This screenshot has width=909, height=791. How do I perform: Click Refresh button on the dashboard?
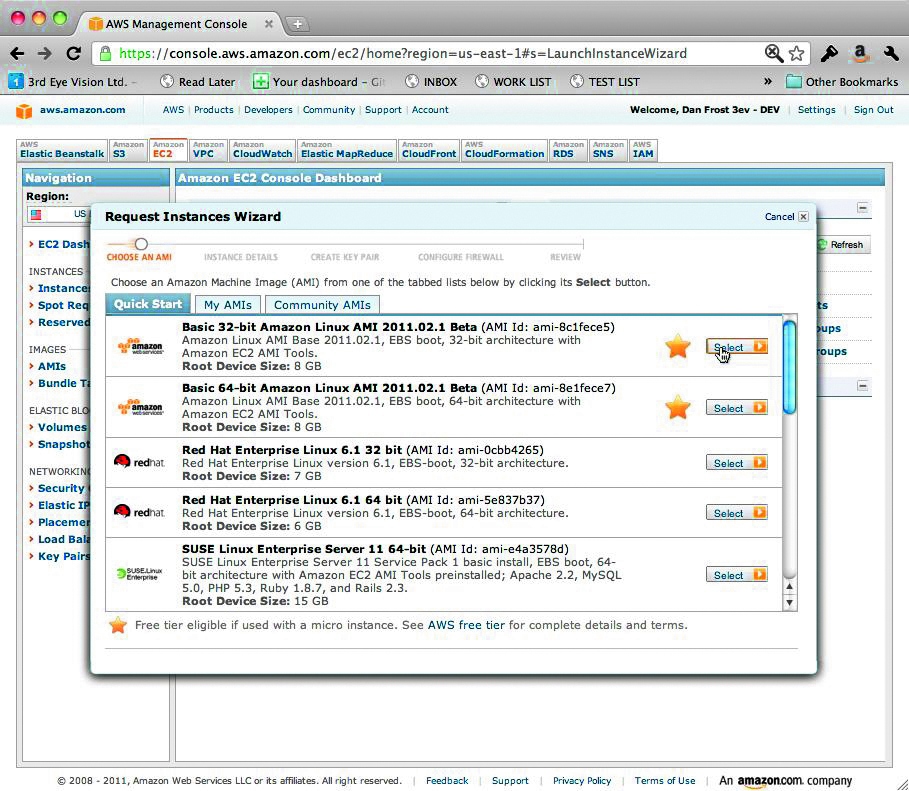[x=843, y=245]
